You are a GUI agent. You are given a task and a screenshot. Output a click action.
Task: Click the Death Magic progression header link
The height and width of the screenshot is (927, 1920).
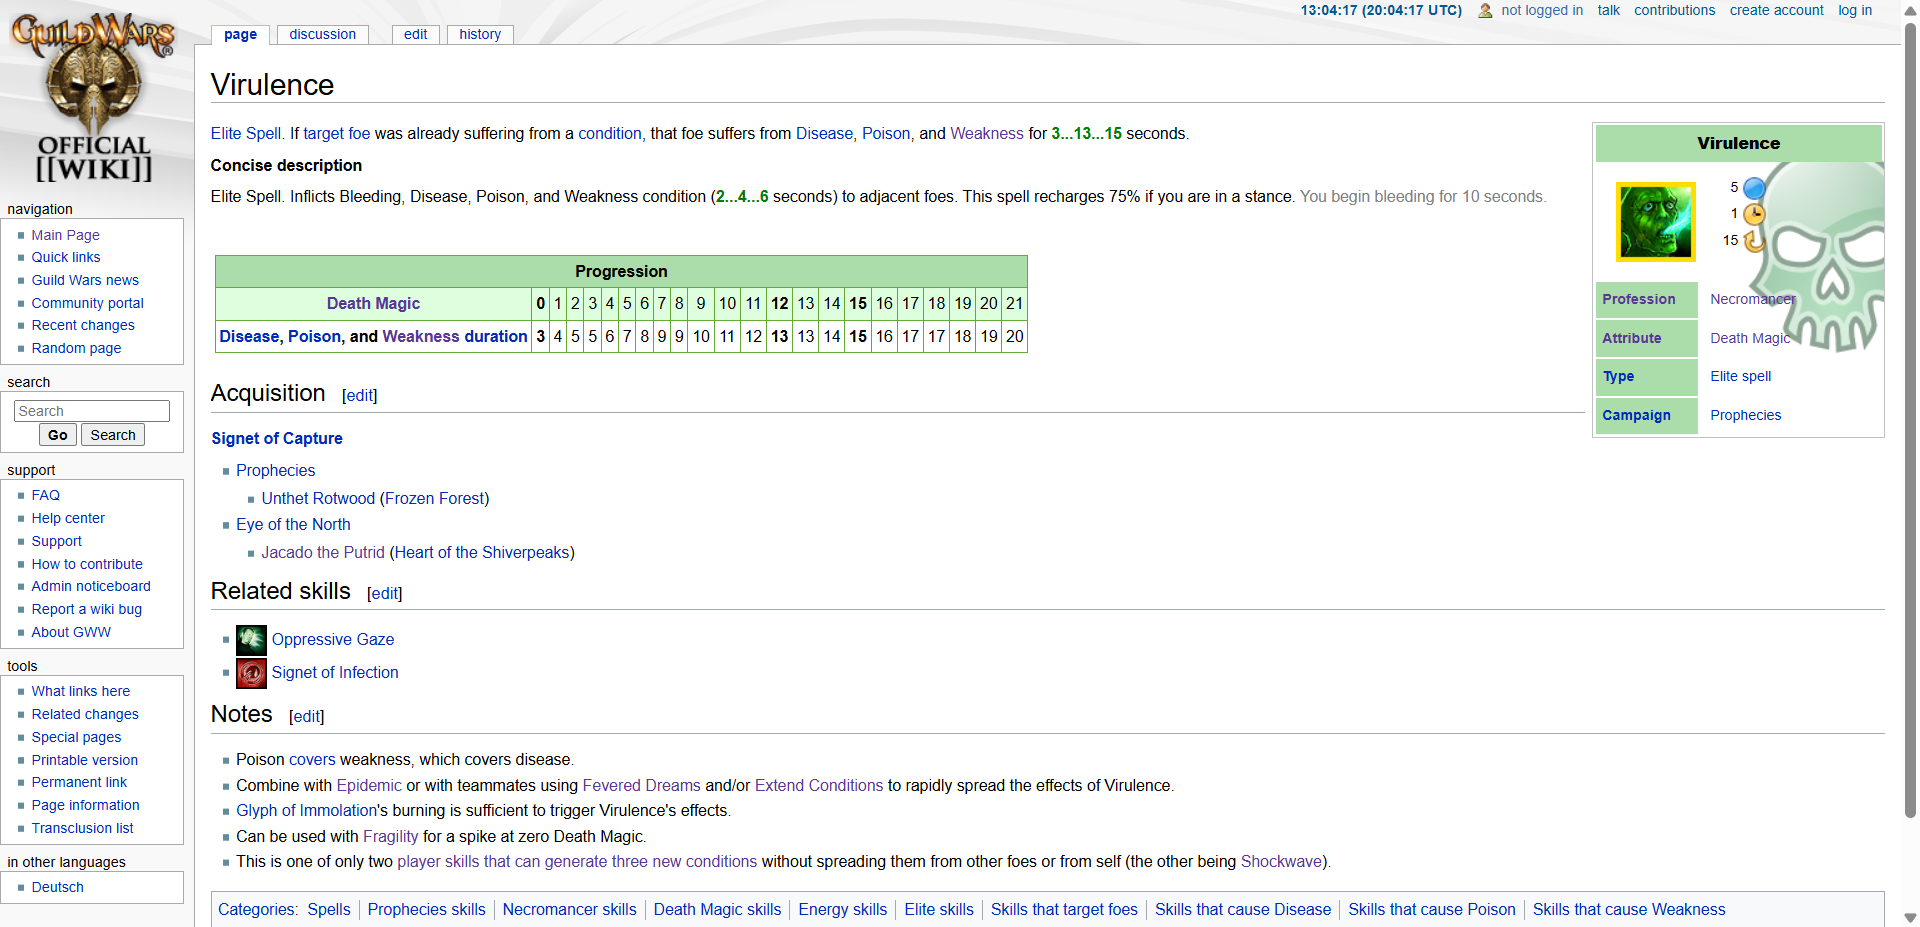coord(373,303)
